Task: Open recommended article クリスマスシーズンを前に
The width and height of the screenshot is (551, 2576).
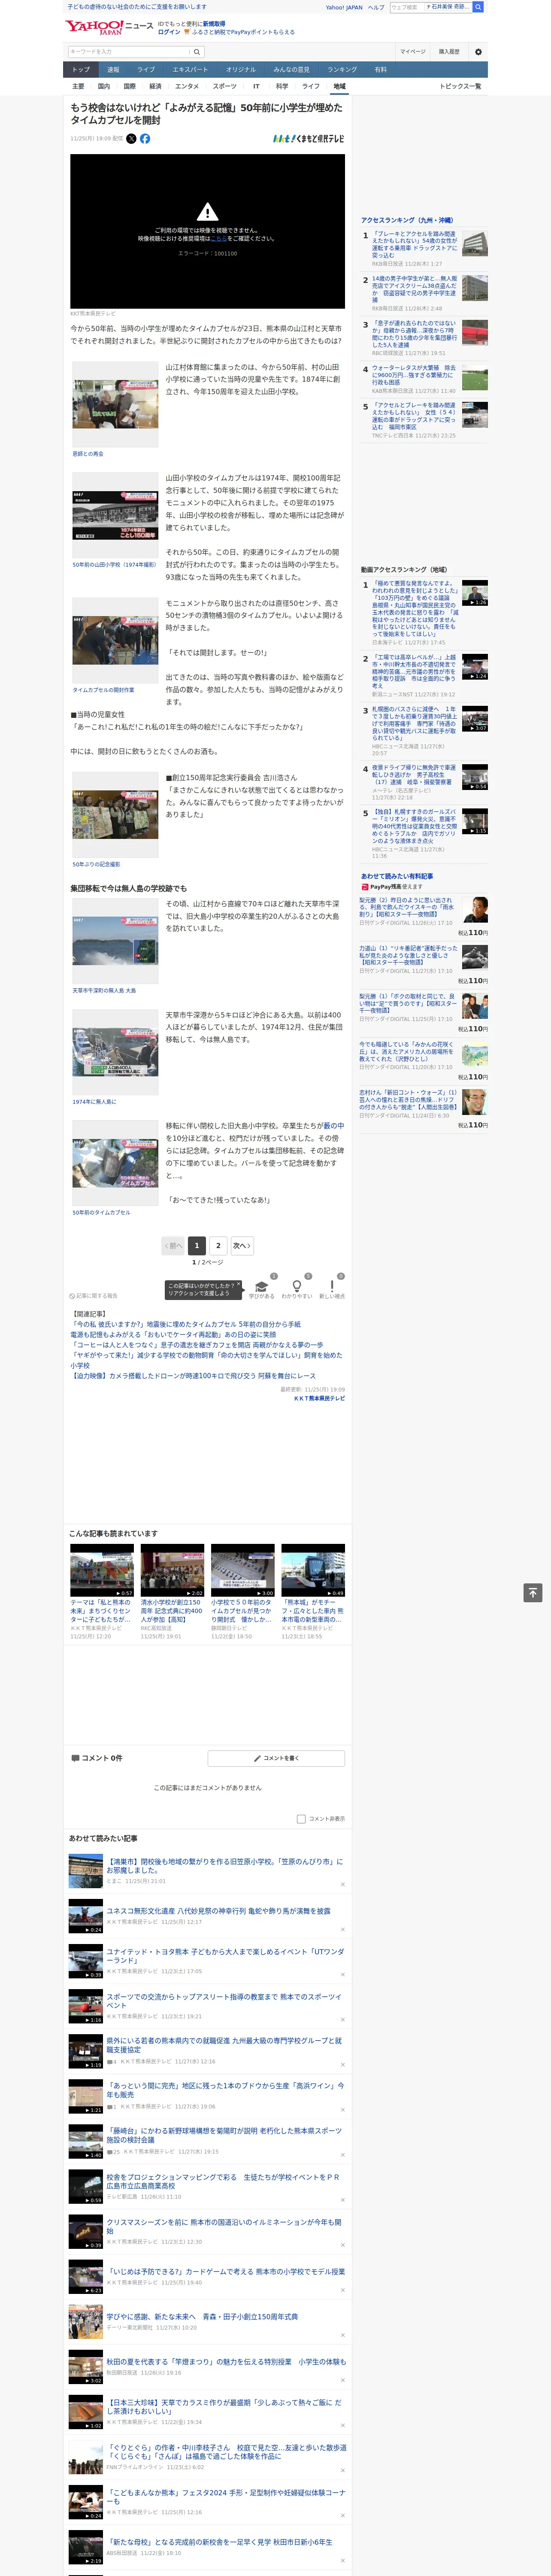Action: 224,2226
